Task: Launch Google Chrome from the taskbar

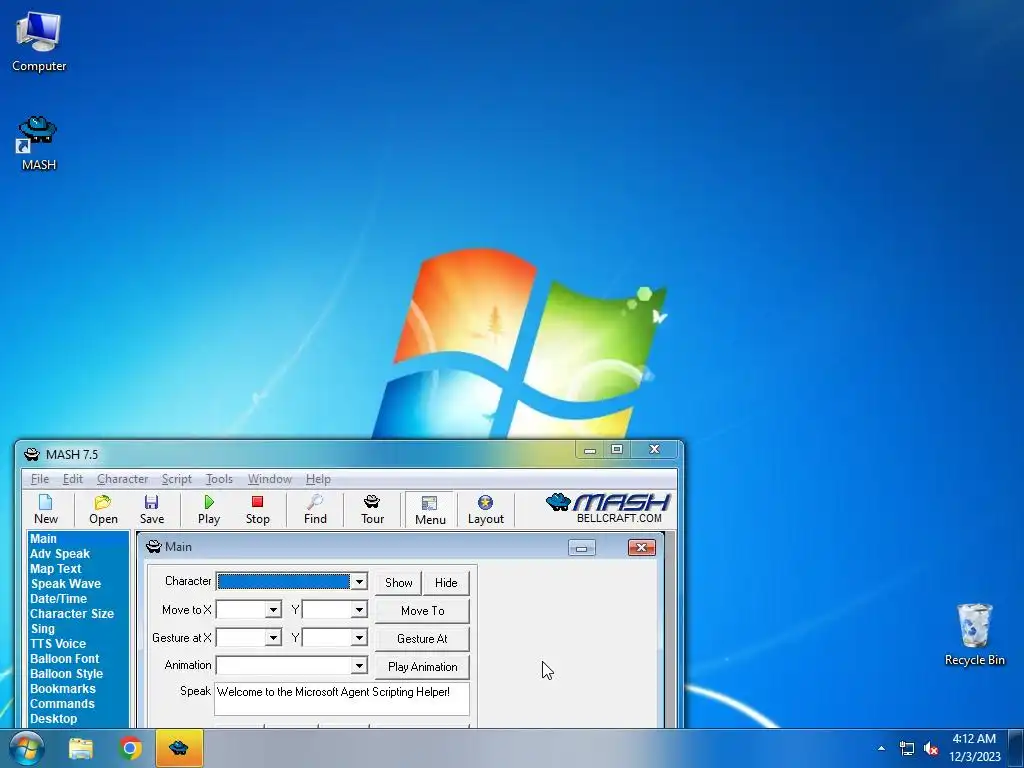Action: [x=130, y=748]
